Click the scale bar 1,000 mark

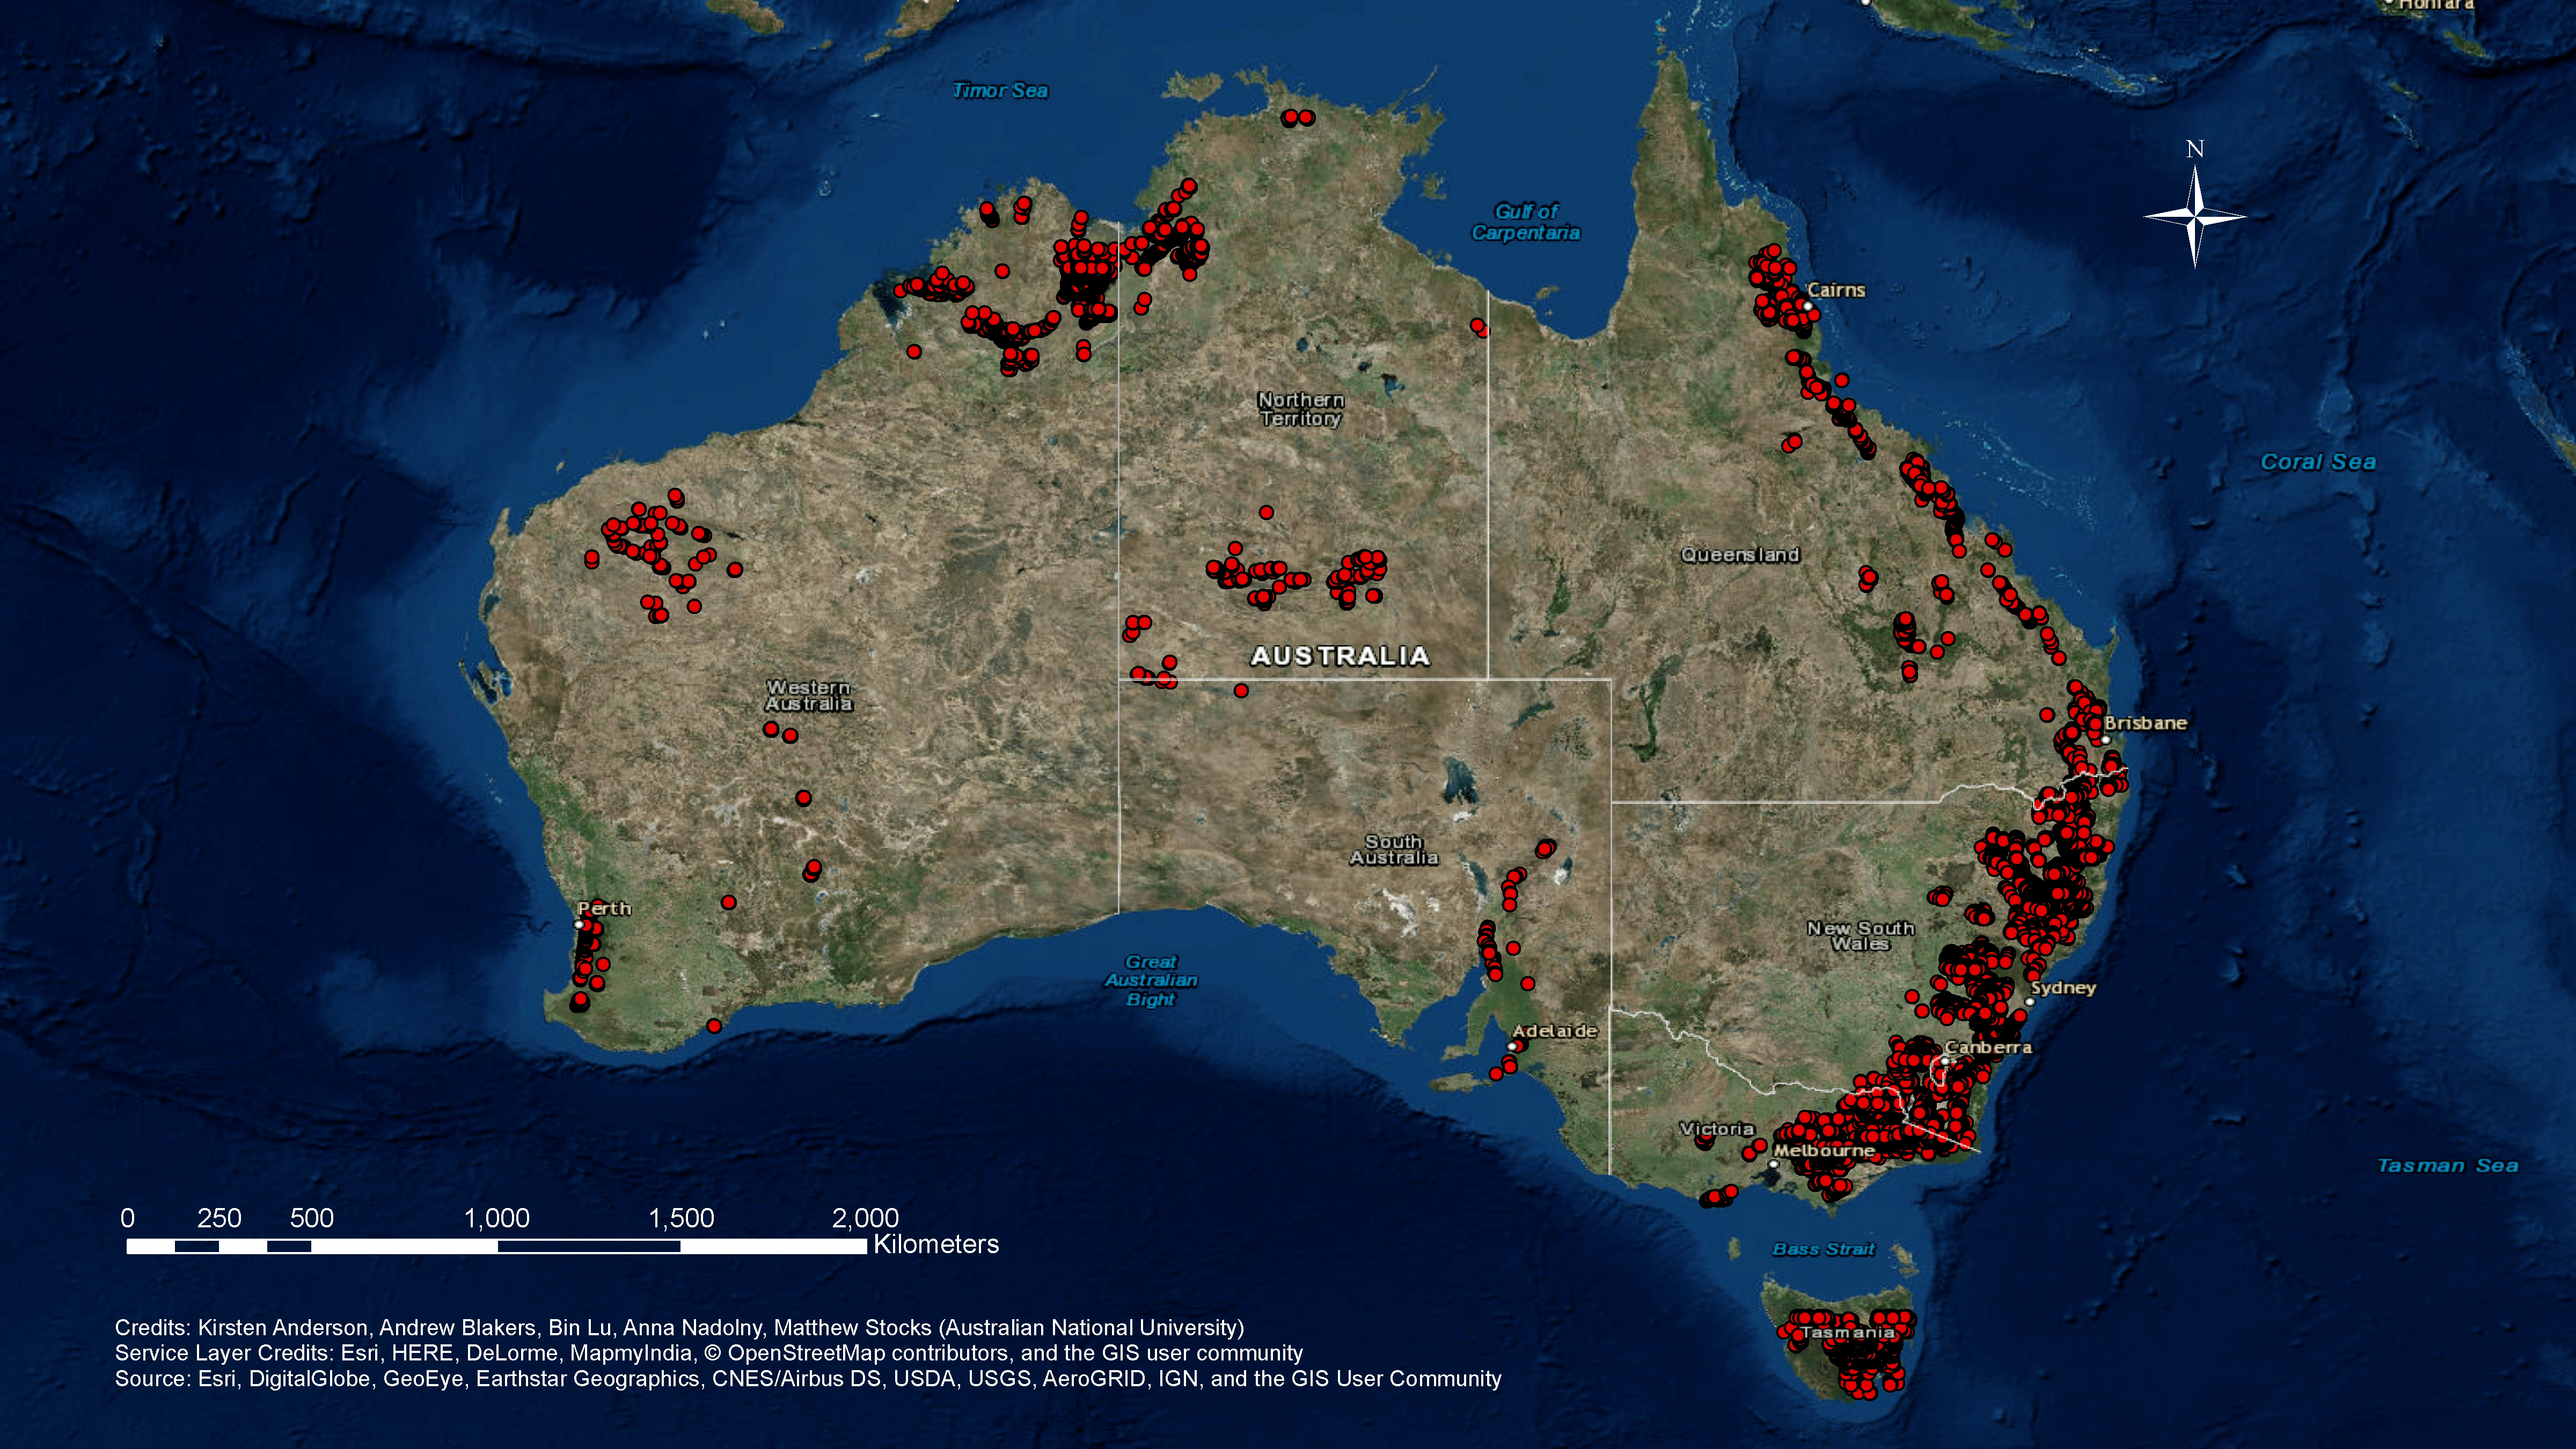pos(497,1218)
